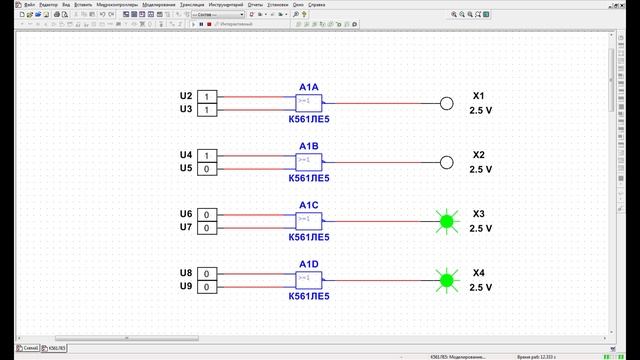Click the redo arrow icon
640x360 pixels.
click(111, 14)
